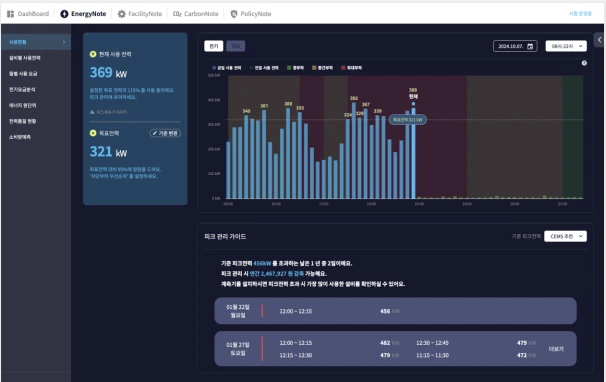Open 전력품질 현황 in the sidebar
Viewport: 606px width, 382px height.
pyautogui.click(x=22, y=121)
